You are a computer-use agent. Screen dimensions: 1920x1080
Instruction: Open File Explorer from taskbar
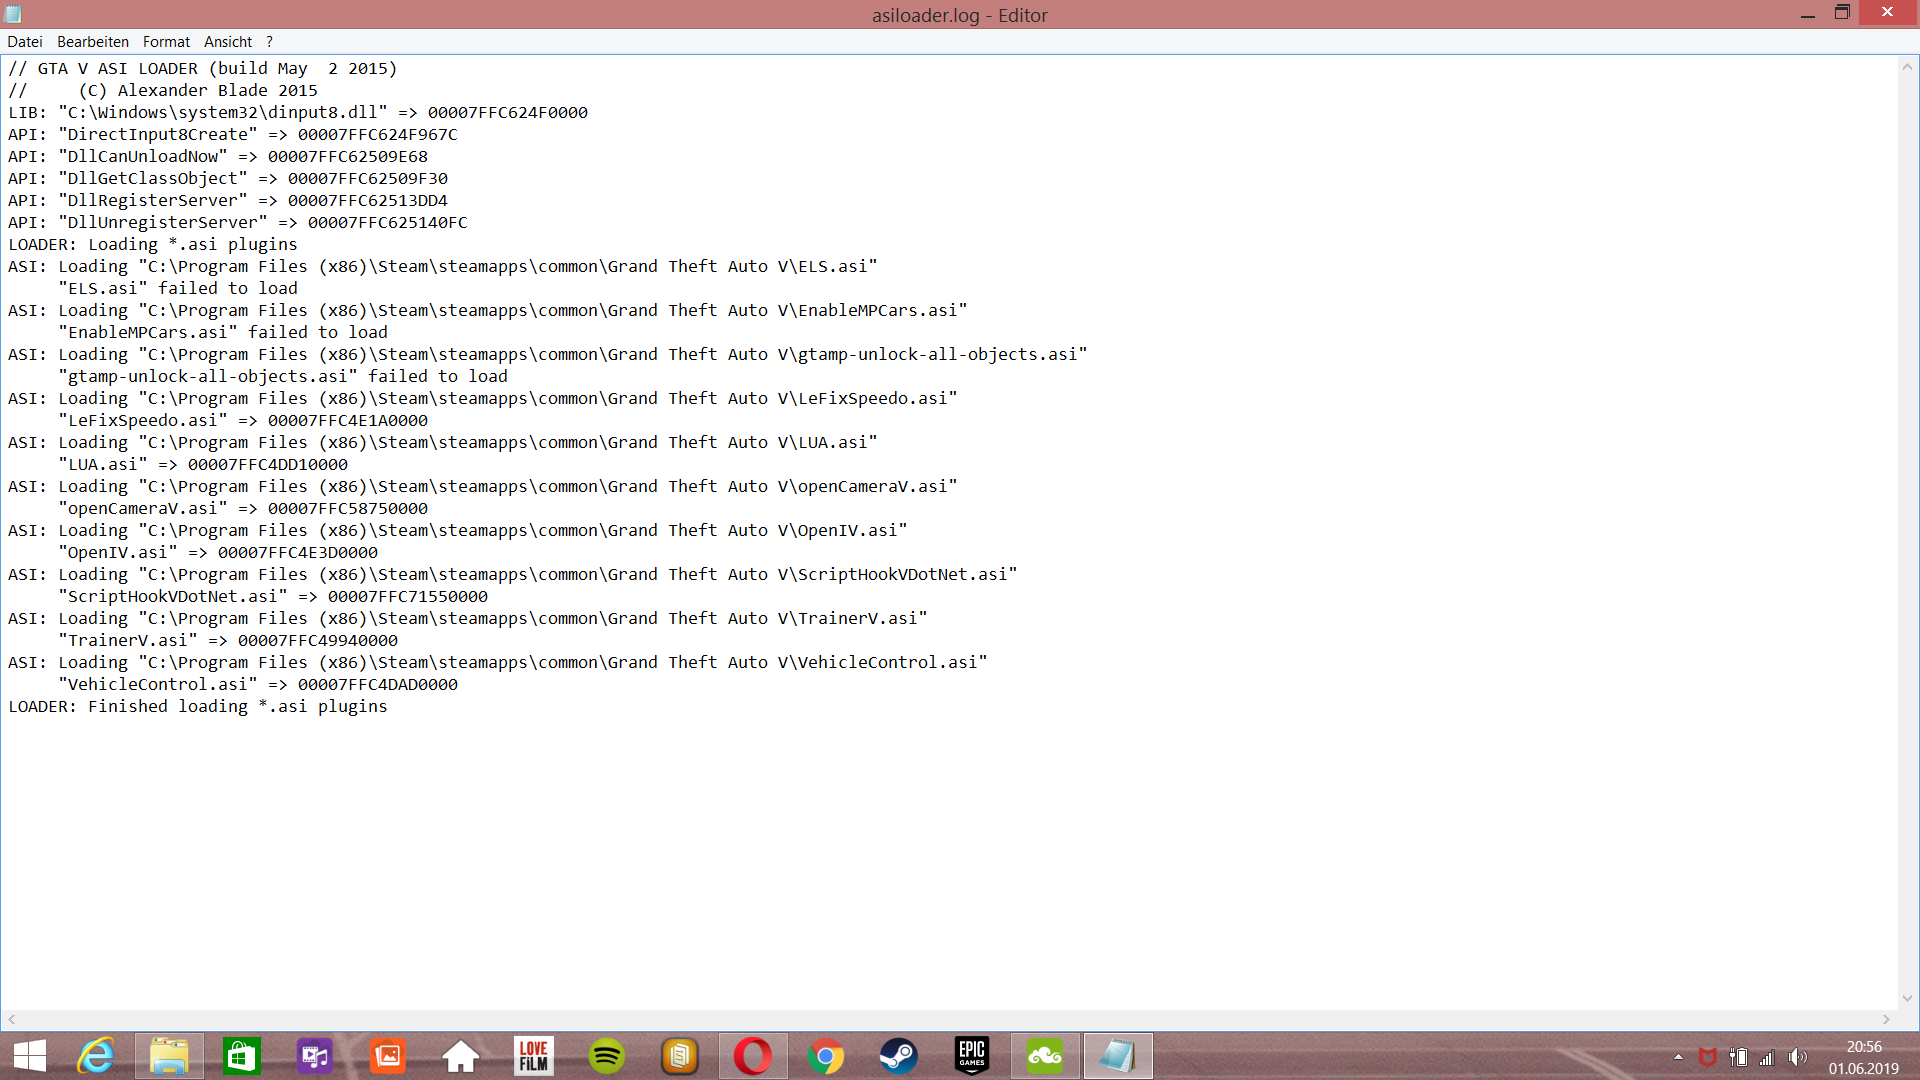(169, 1056)
